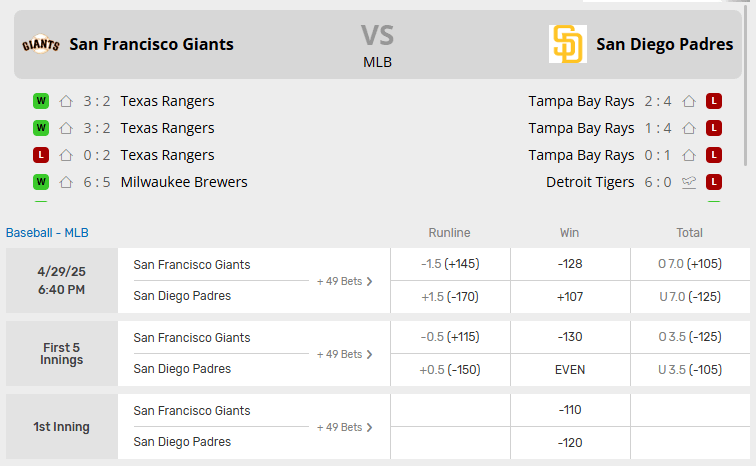This screenshot has height=466, width=756.
Task: Click the home icon beside Tampa Bay Rays 2:4
Action: (689, 101)
